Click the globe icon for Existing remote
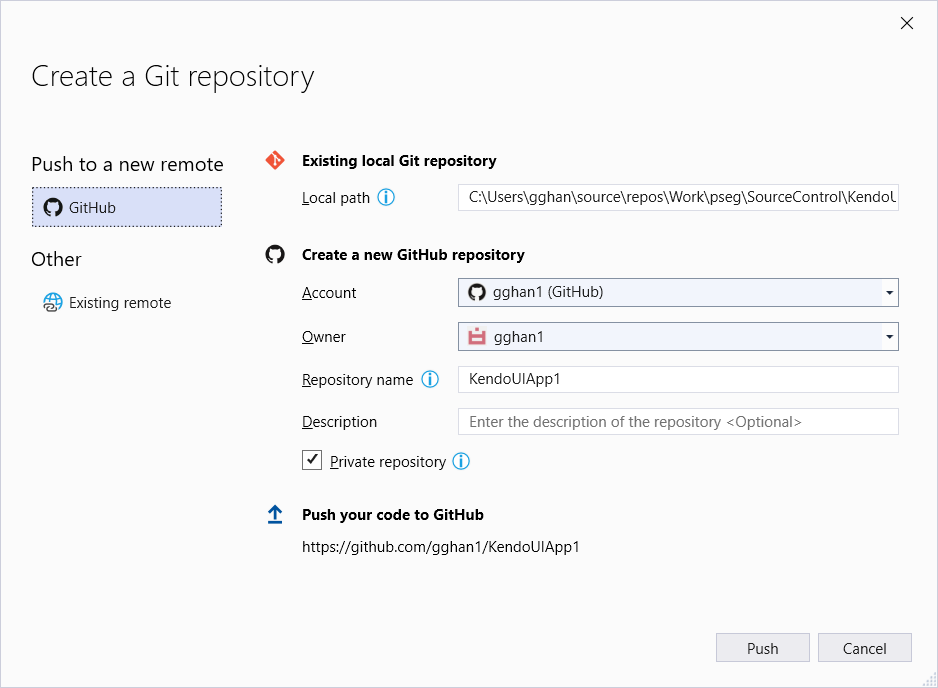This screenshot has height=688, width=938. 53,302
